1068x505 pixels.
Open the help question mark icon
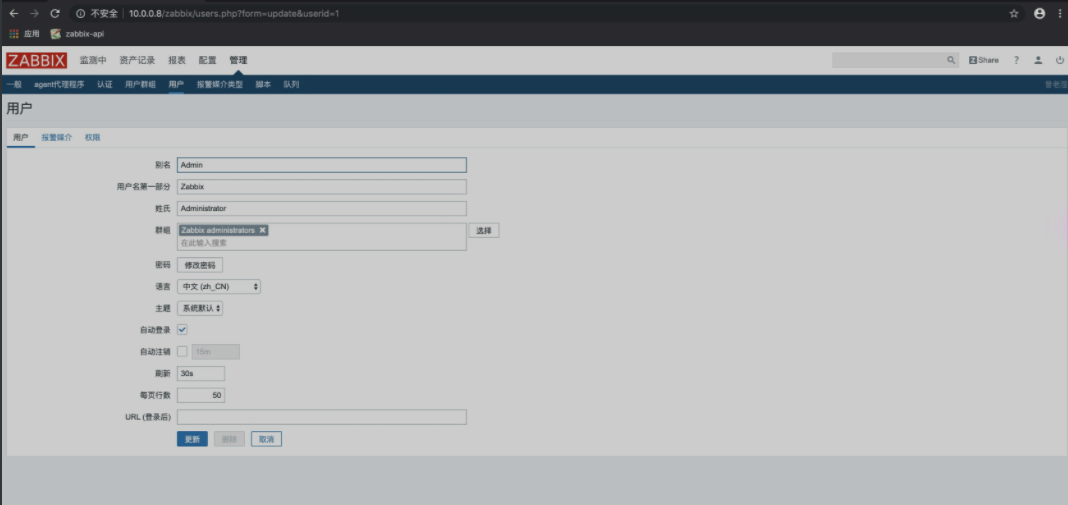[1016, 60]
